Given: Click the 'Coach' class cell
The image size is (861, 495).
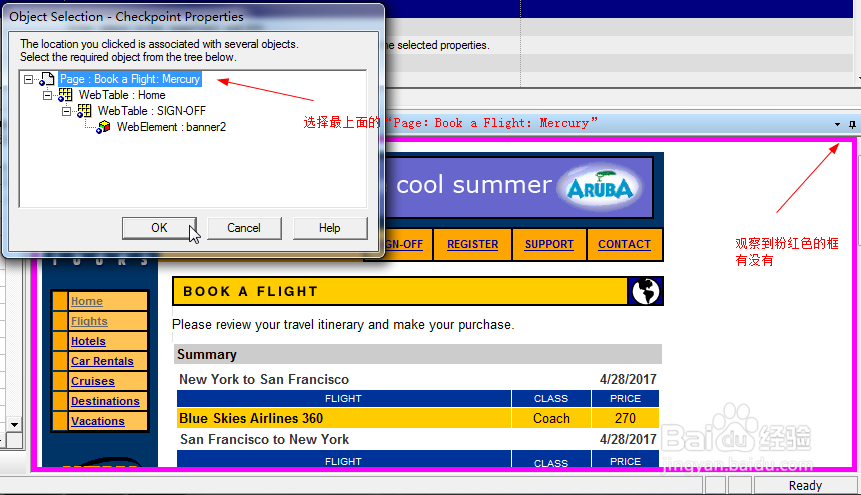Looking at the screenshot, I should tap(551, 419).
